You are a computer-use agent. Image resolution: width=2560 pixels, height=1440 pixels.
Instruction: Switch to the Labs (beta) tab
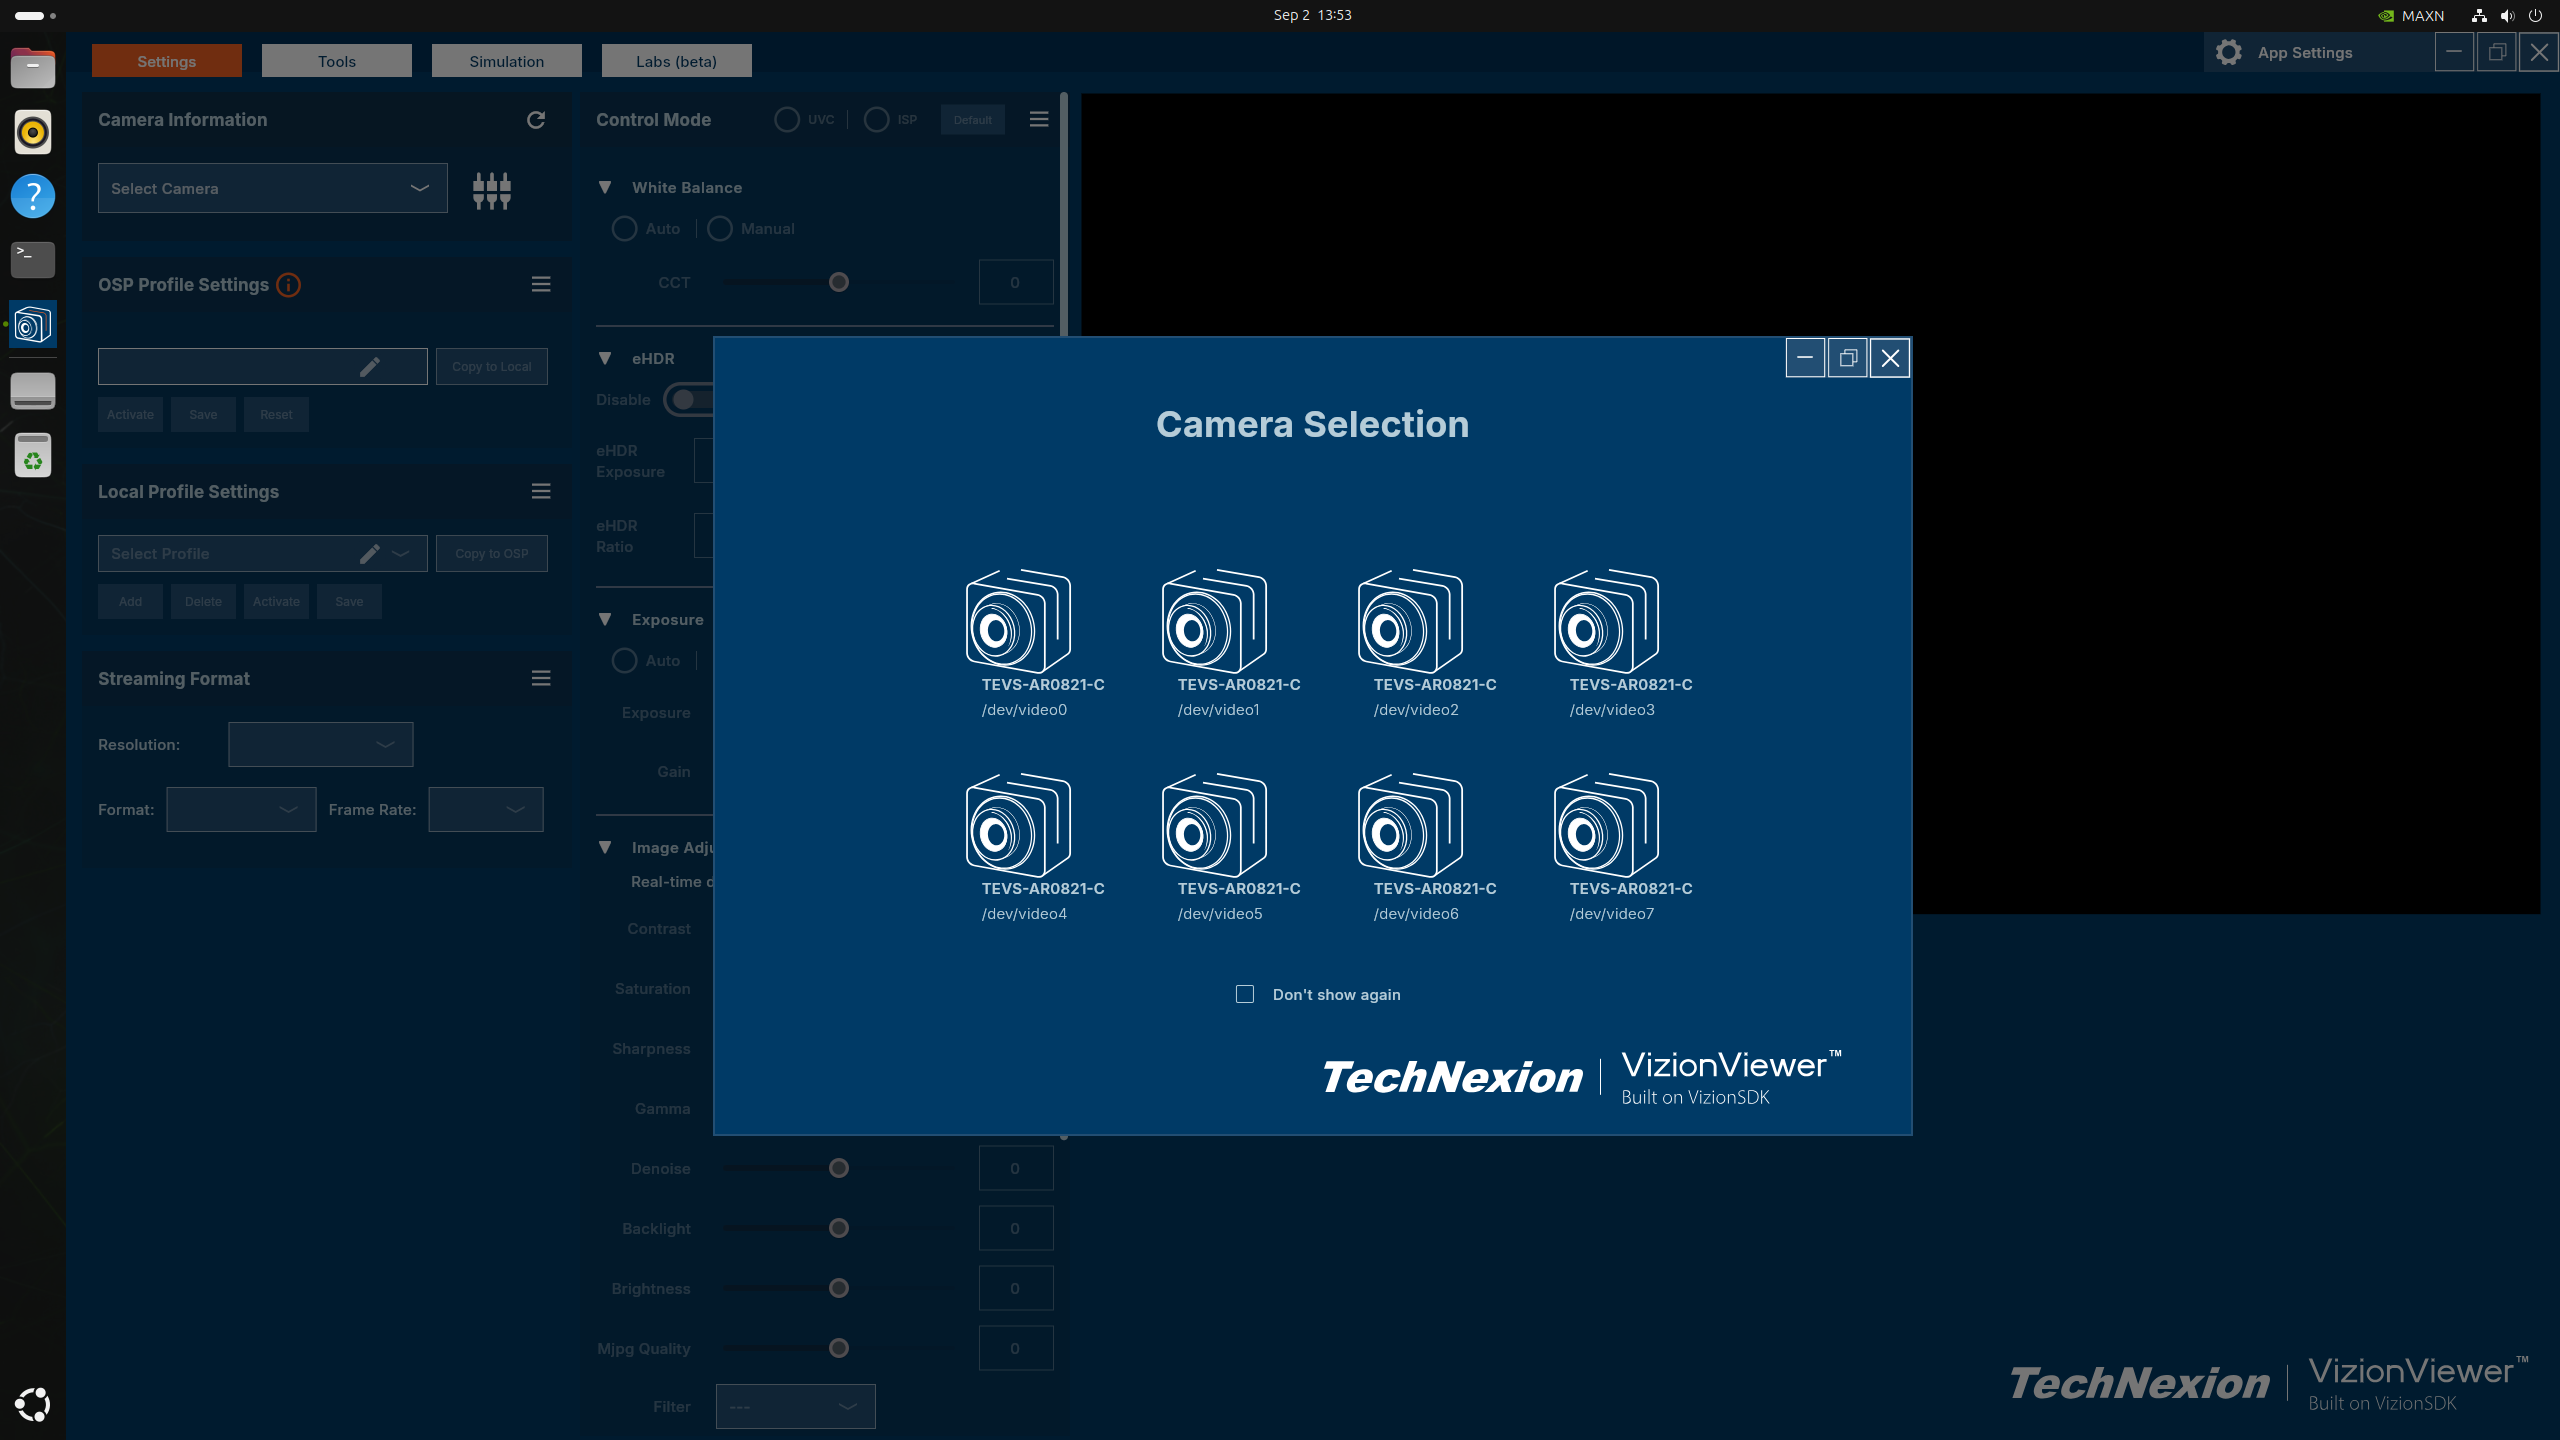[x=677, y=61]
